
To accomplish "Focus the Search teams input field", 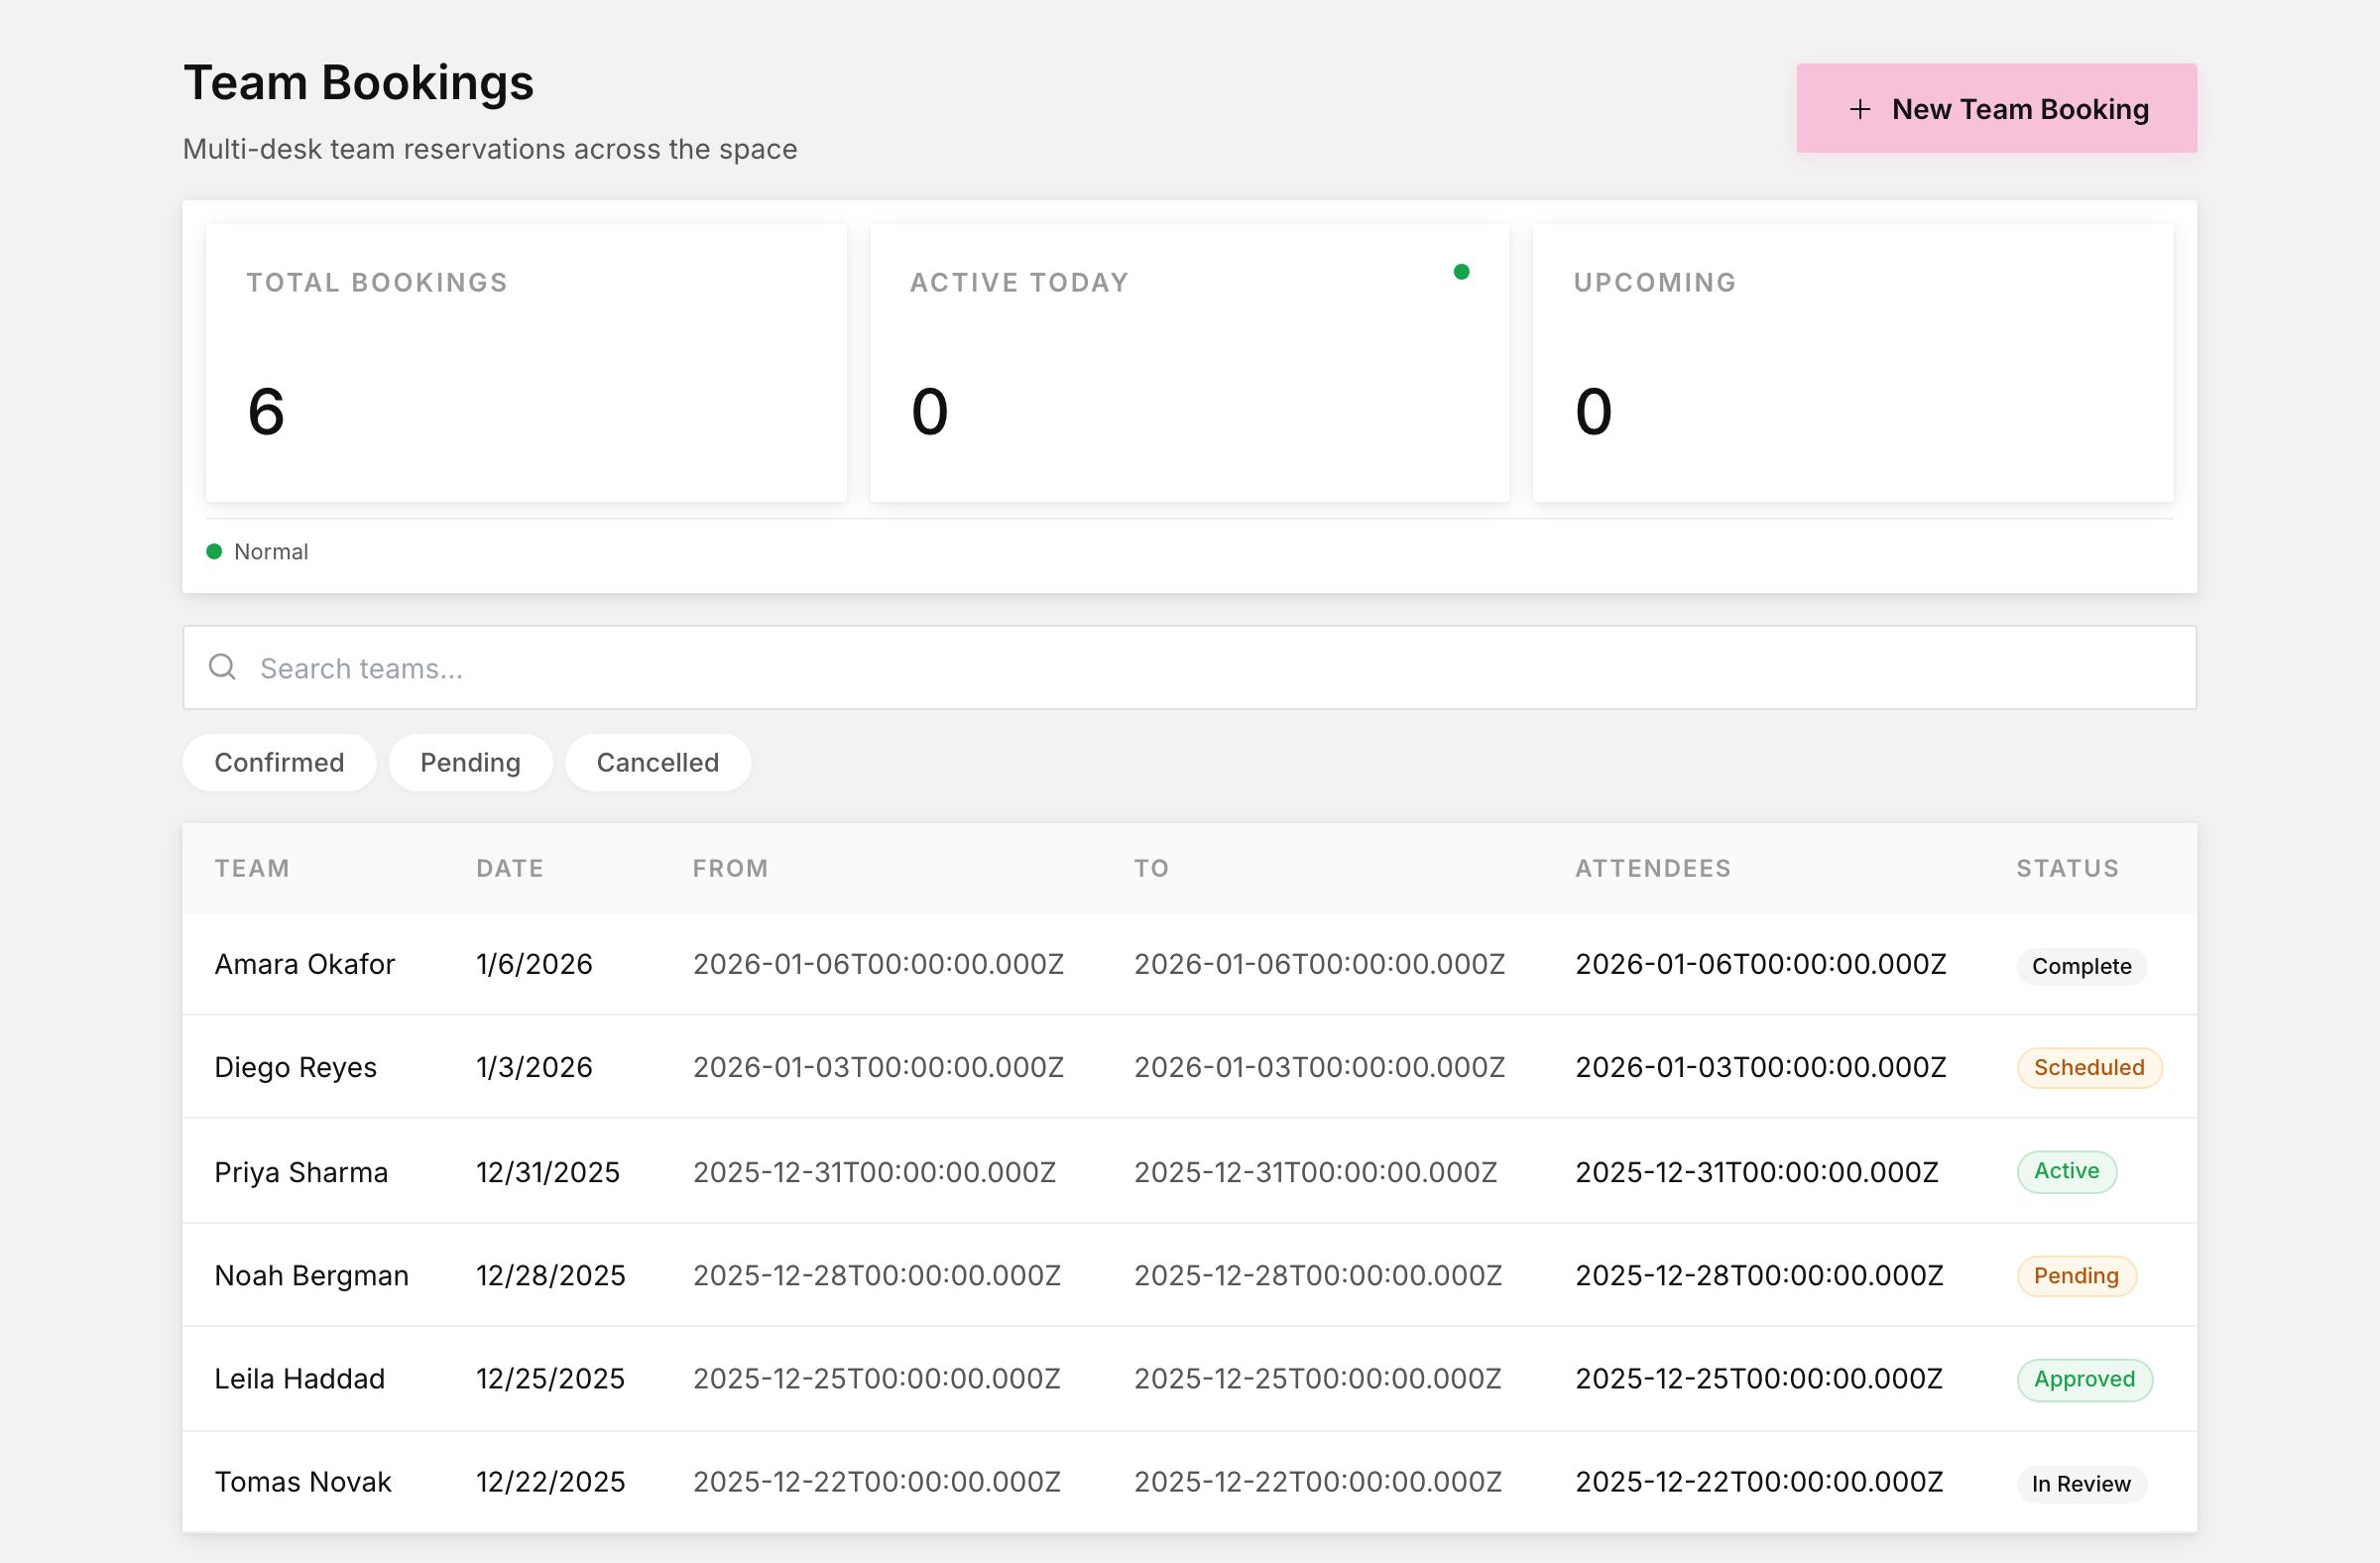I will click(x=1189, y=668).
